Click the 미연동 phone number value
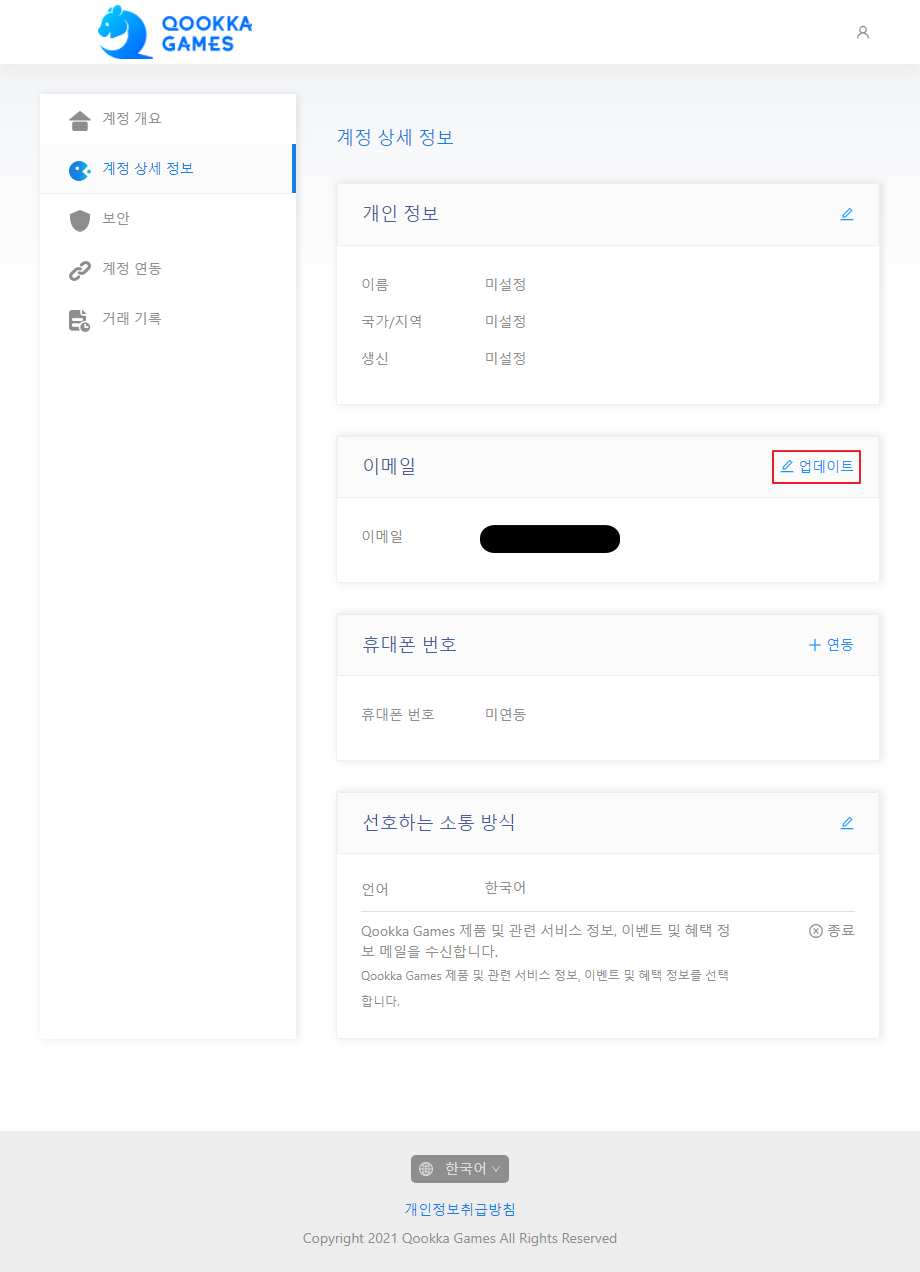Viewport: 920px width, 1272px height. click(x=506, y=714)
